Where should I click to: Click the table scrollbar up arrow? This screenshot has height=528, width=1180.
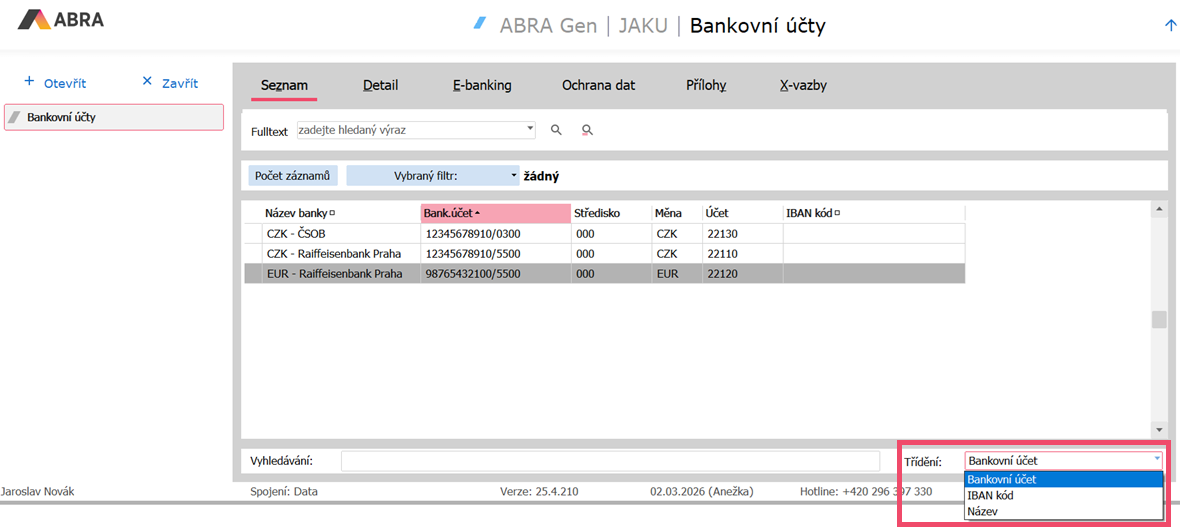point(1159,209)
